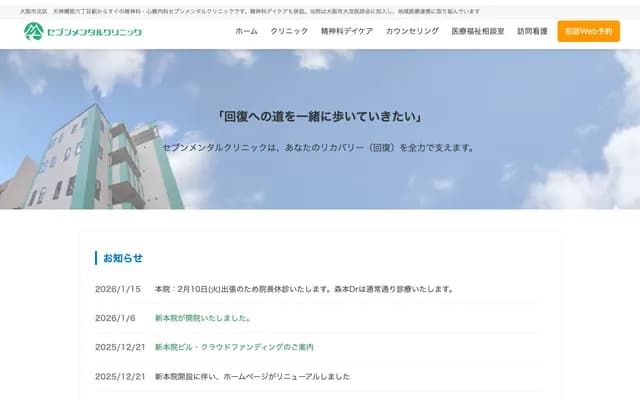Click the 2月10日 院長休診 news entry text
The width and height of the screenshot is (640, 400).
click(304, 289)
